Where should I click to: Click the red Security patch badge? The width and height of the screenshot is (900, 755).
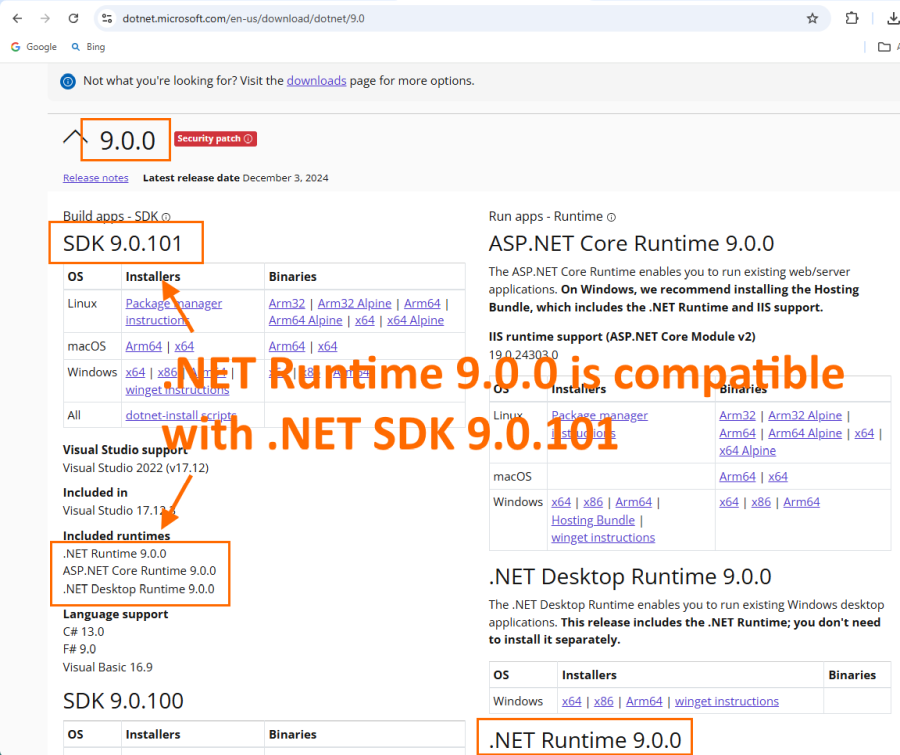[215, 139]
